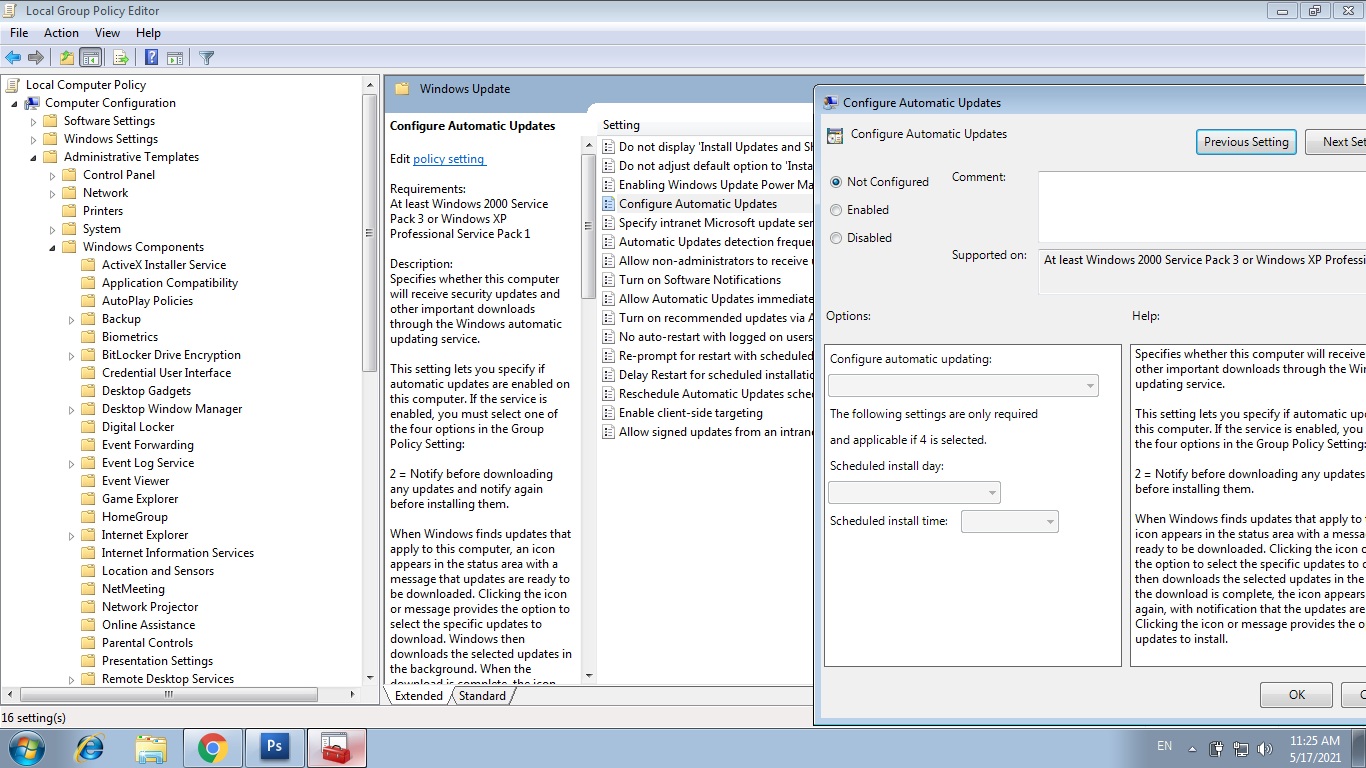1366x768 pixels.
Task: Click OK in the Configure Automatic Updates dialog
Action: [1296, 695]
